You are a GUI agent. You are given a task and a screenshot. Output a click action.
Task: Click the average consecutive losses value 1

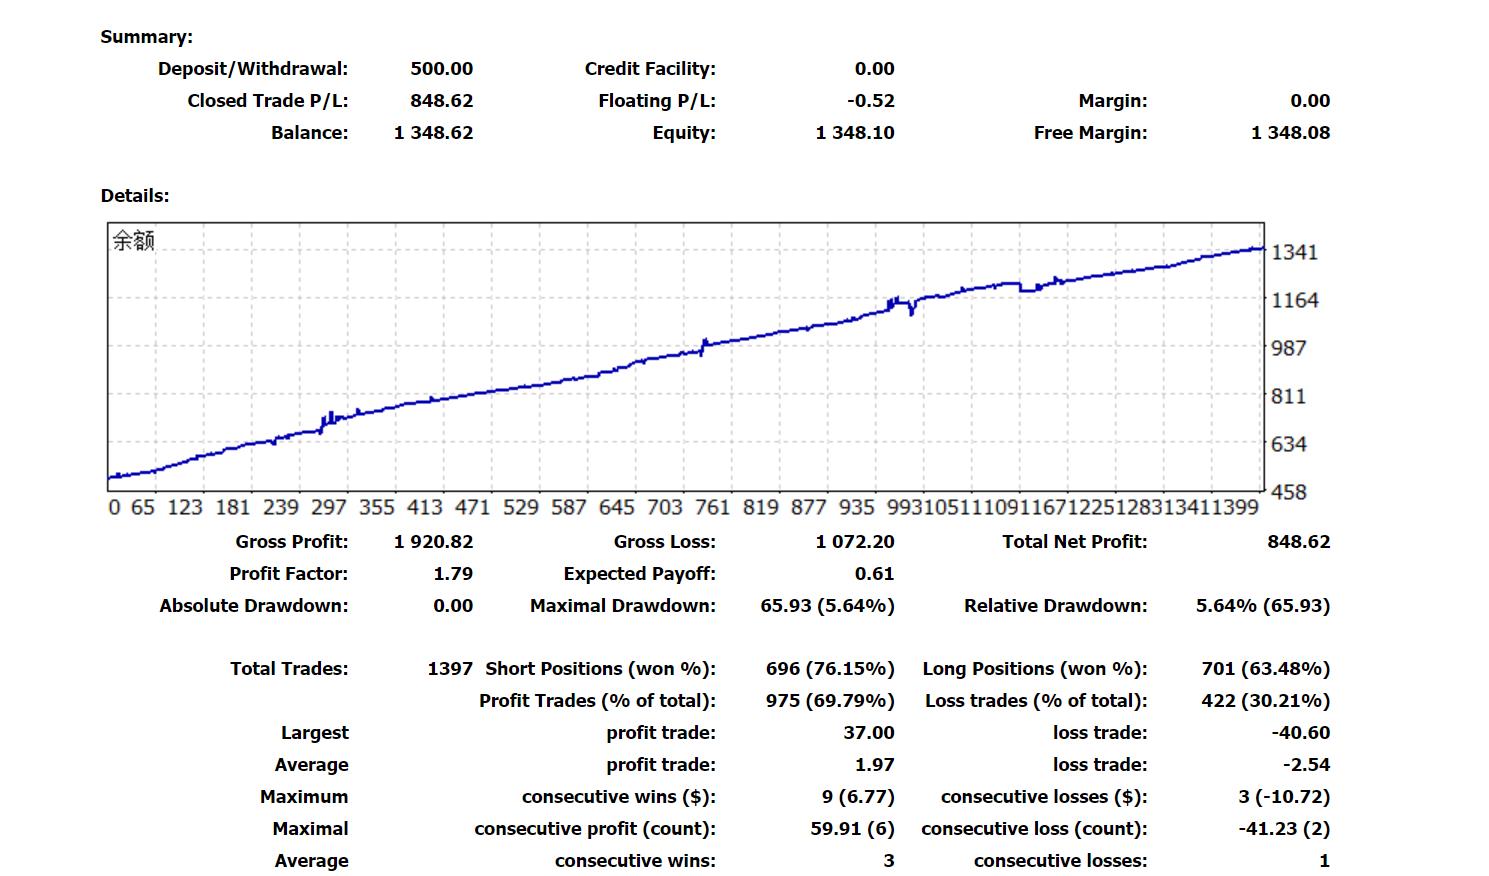tap(1324, 861)
